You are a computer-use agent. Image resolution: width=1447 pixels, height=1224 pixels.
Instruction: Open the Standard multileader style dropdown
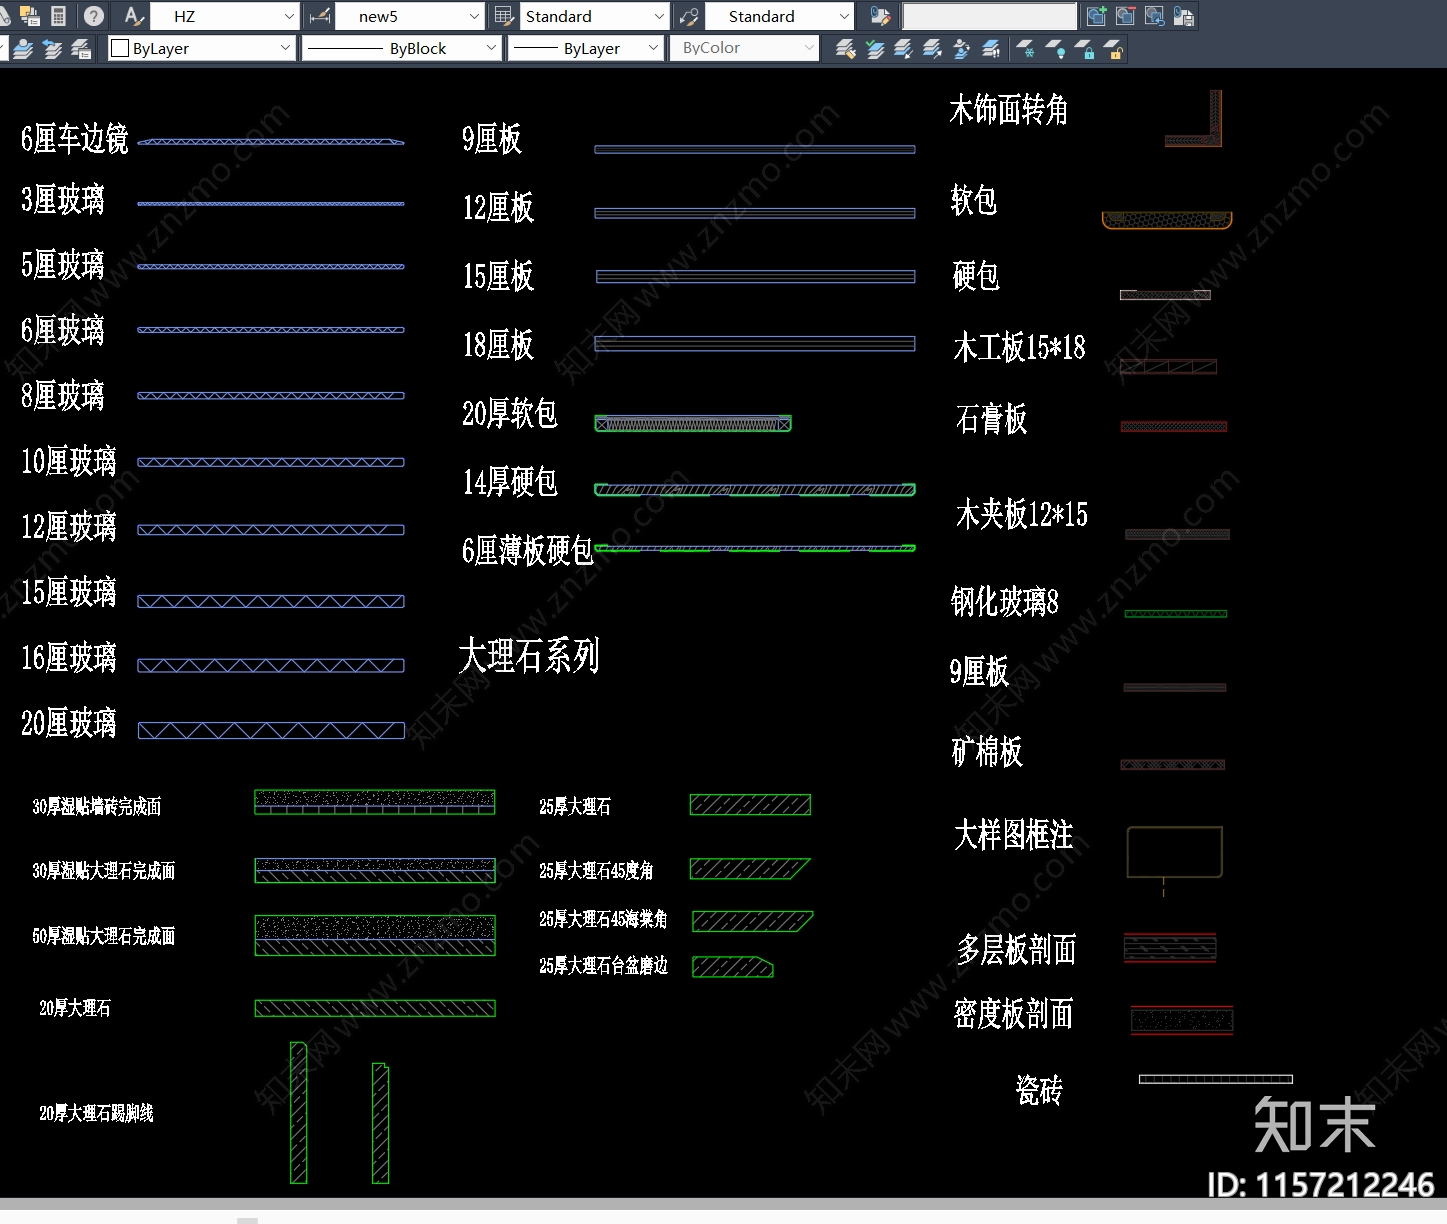tap(779, 16)
